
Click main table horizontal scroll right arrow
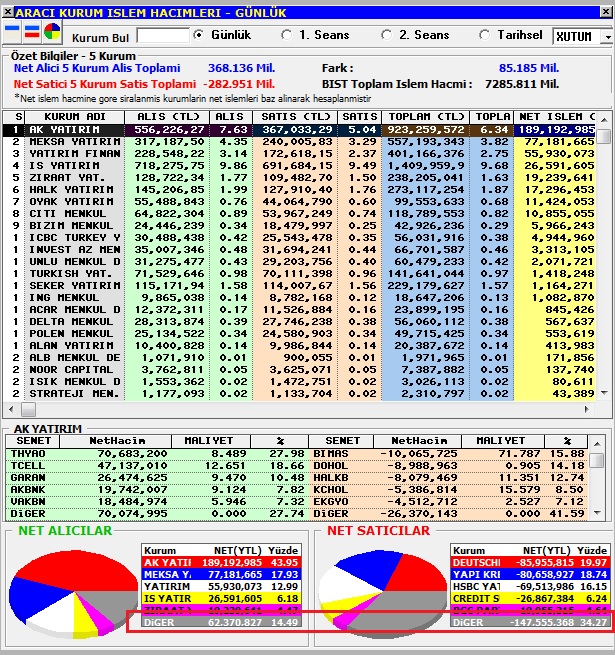(587, 409)
